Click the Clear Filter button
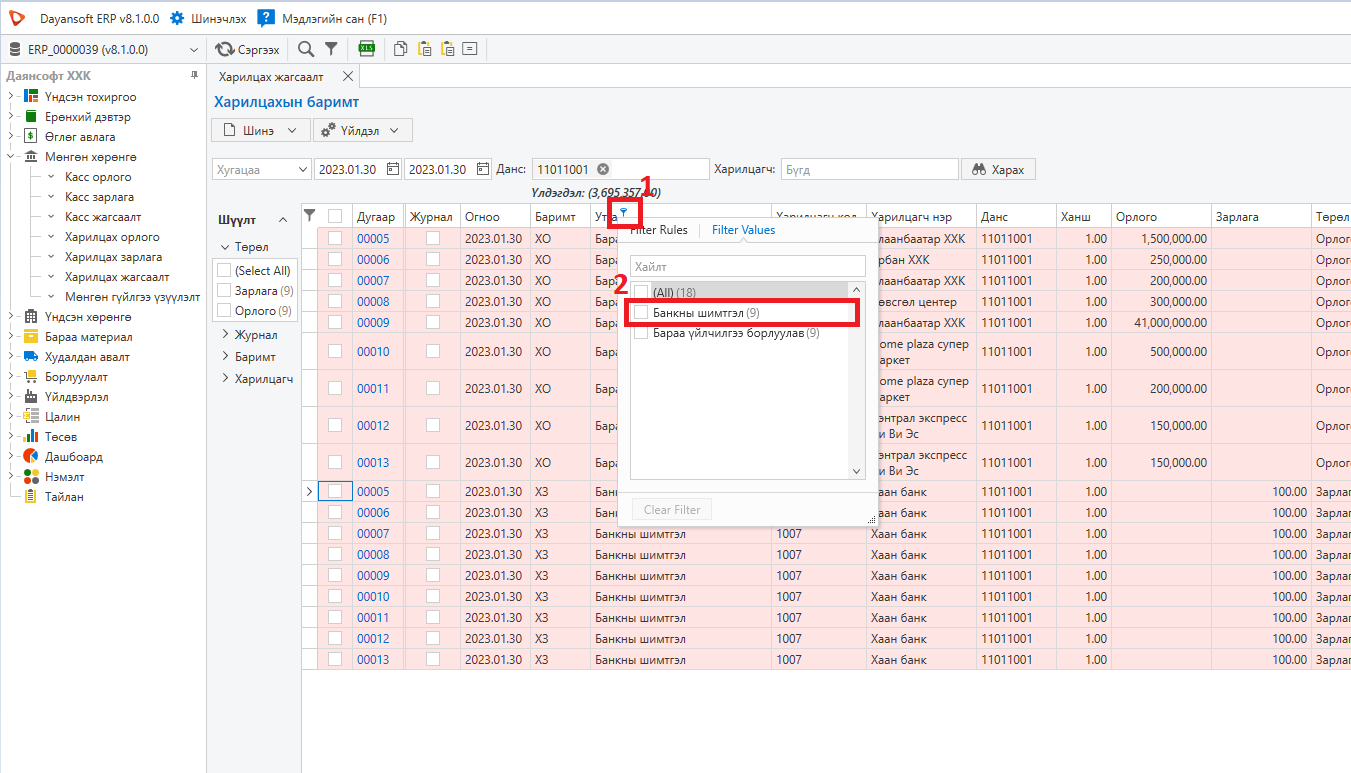This screenshot has width=1351, height=773. (x=672, y=510)
